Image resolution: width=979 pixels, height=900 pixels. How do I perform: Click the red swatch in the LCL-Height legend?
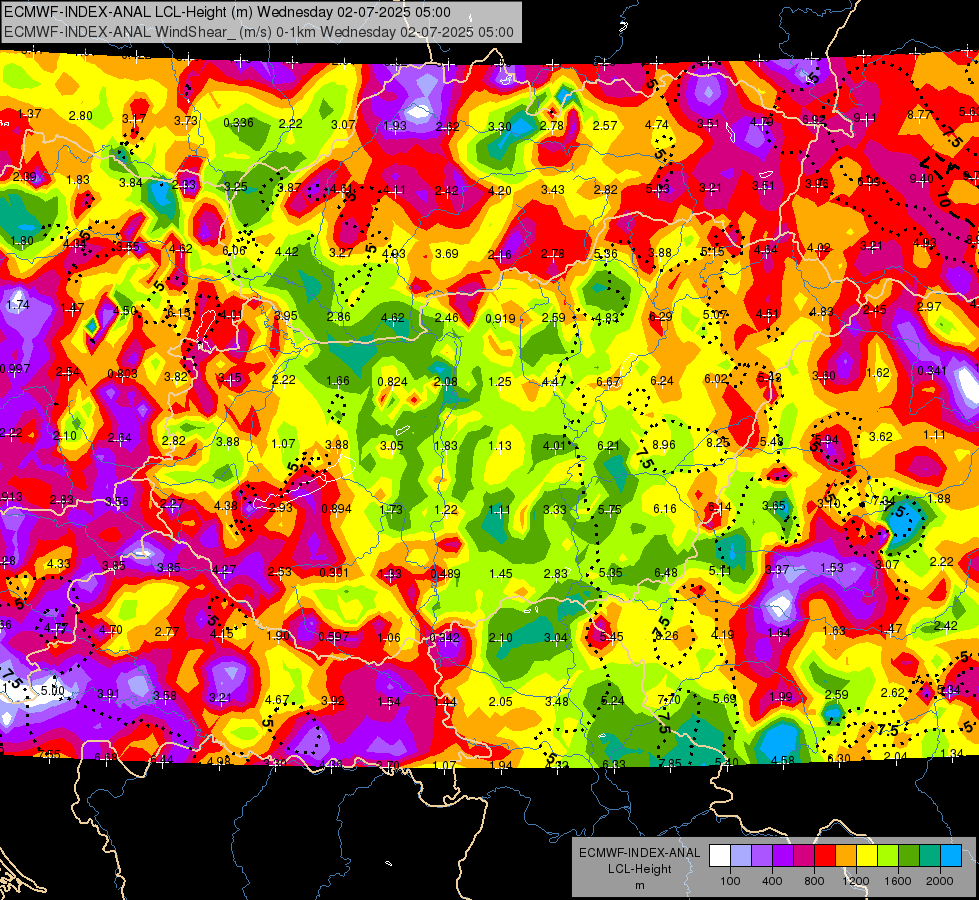click(825, 856)
